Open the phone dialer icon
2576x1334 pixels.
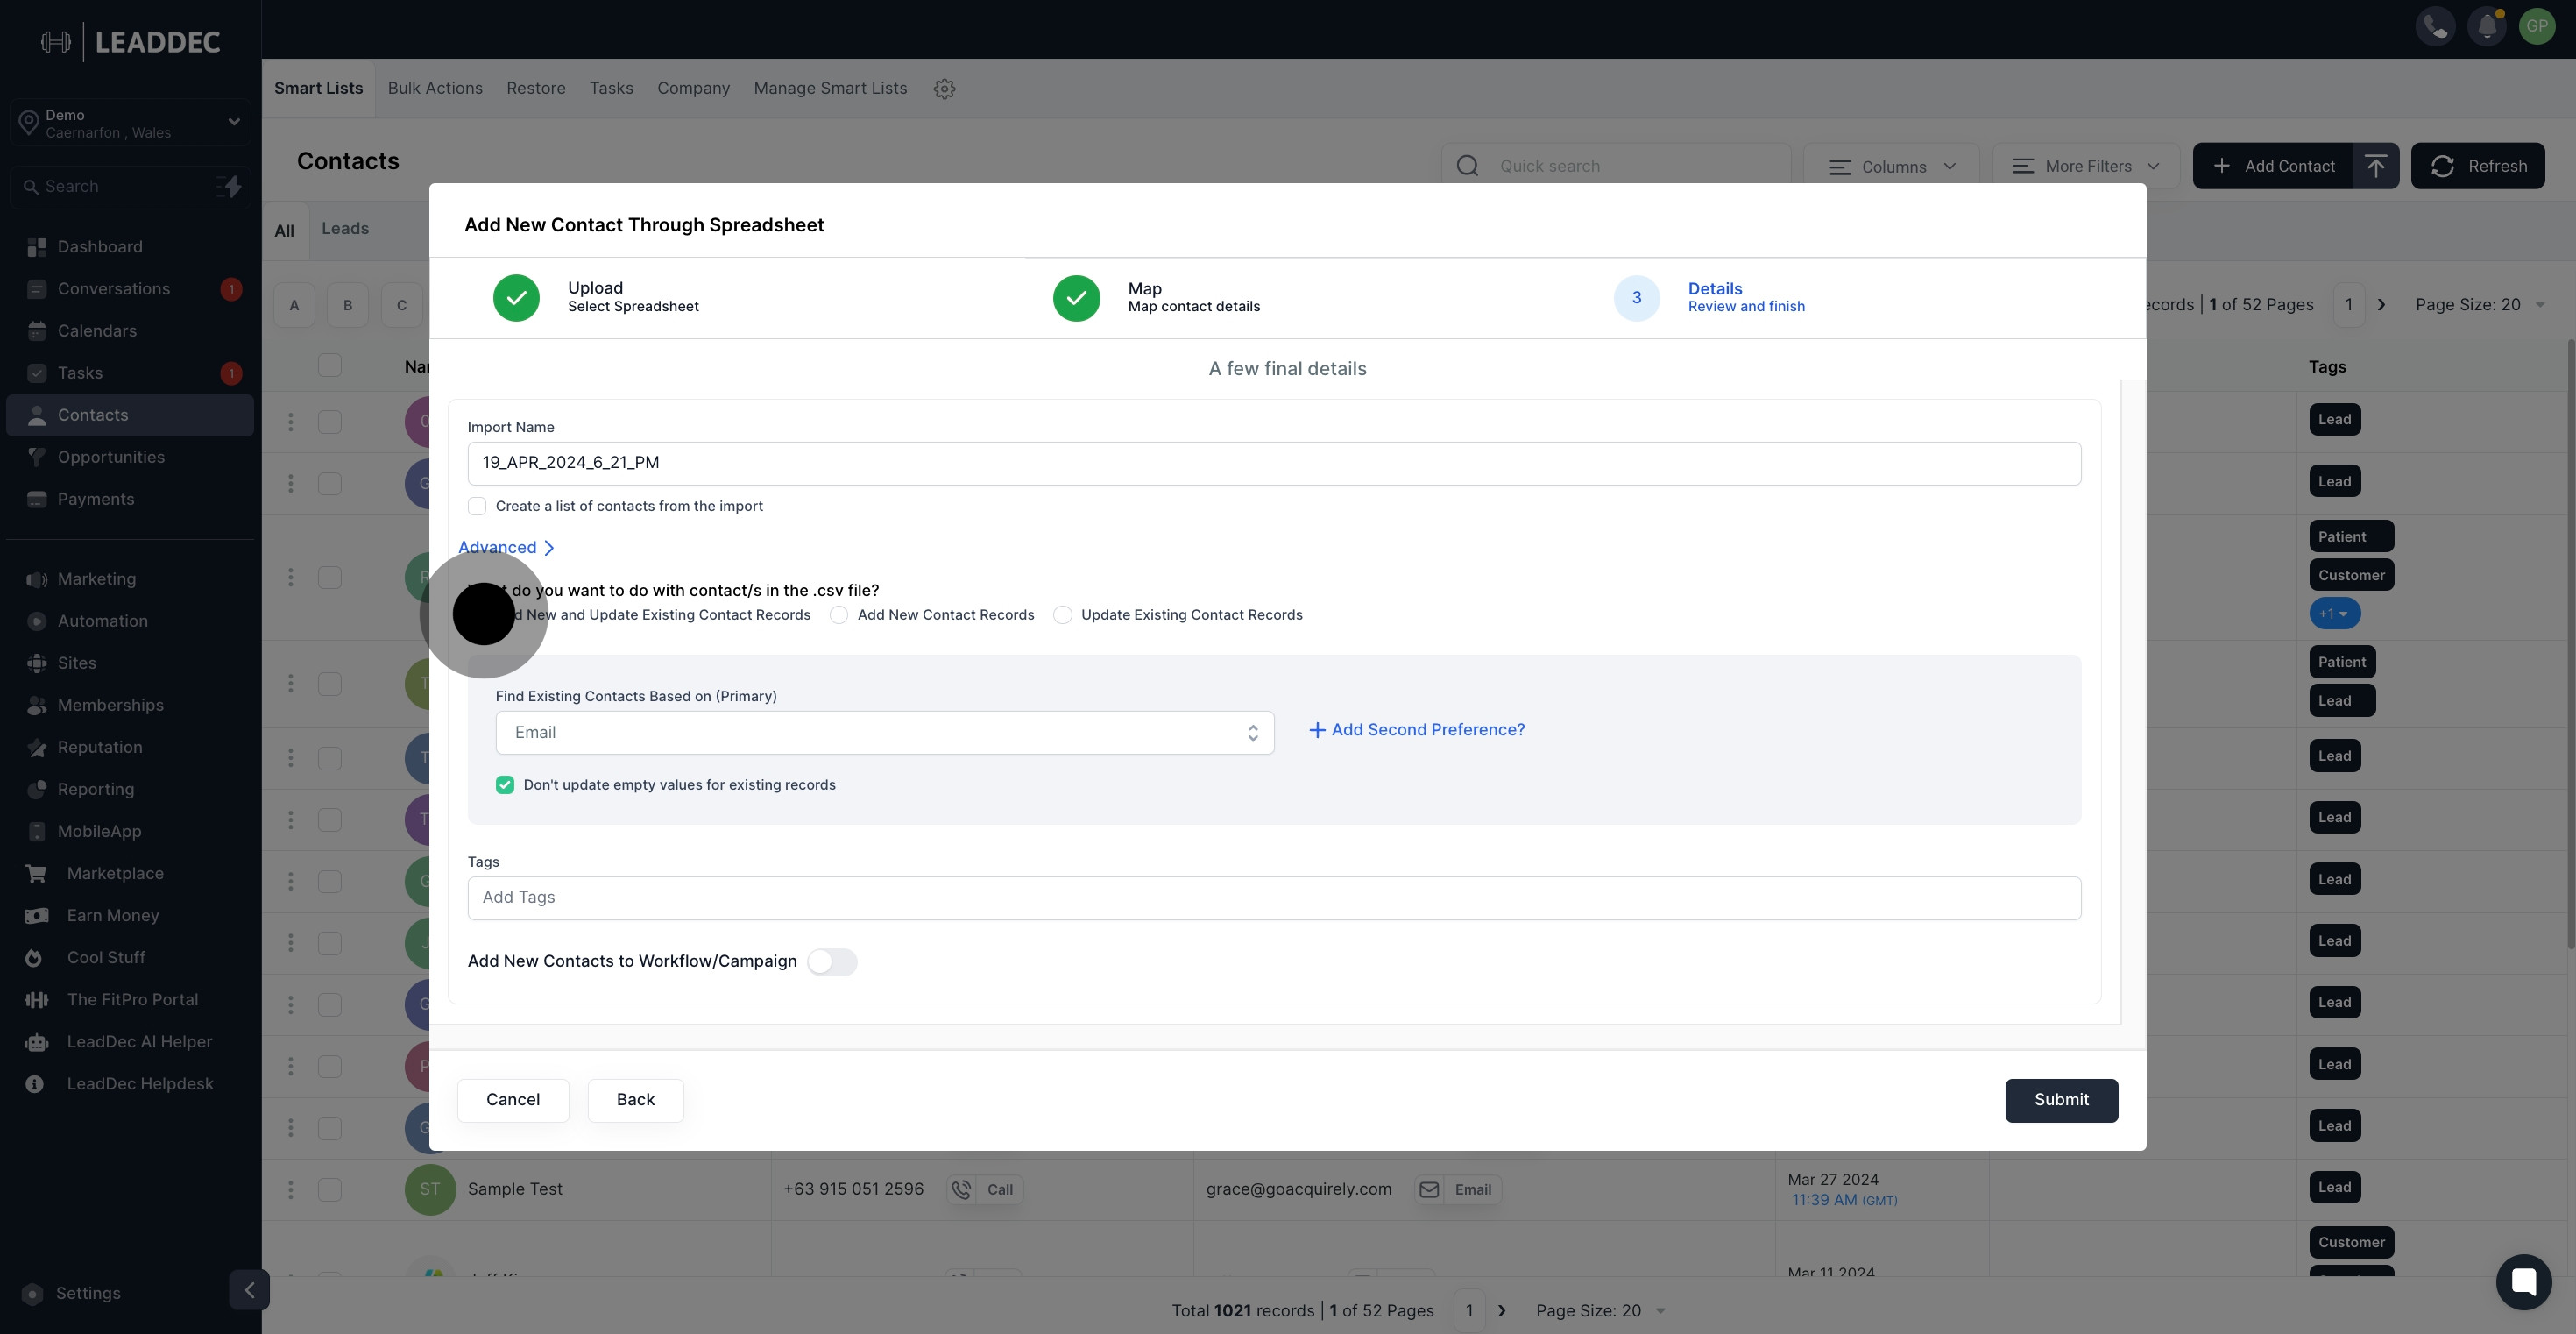click(x=2435, y=26)
